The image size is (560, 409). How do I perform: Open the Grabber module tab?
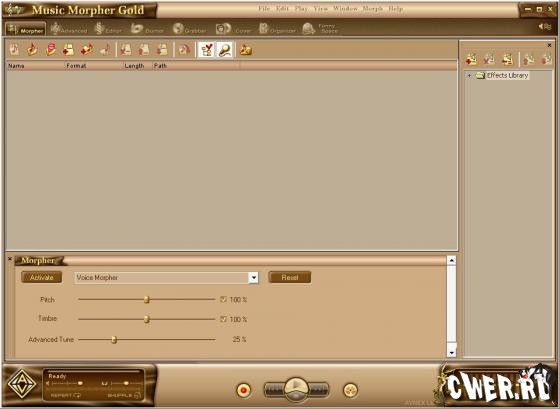tap(190, 29)
